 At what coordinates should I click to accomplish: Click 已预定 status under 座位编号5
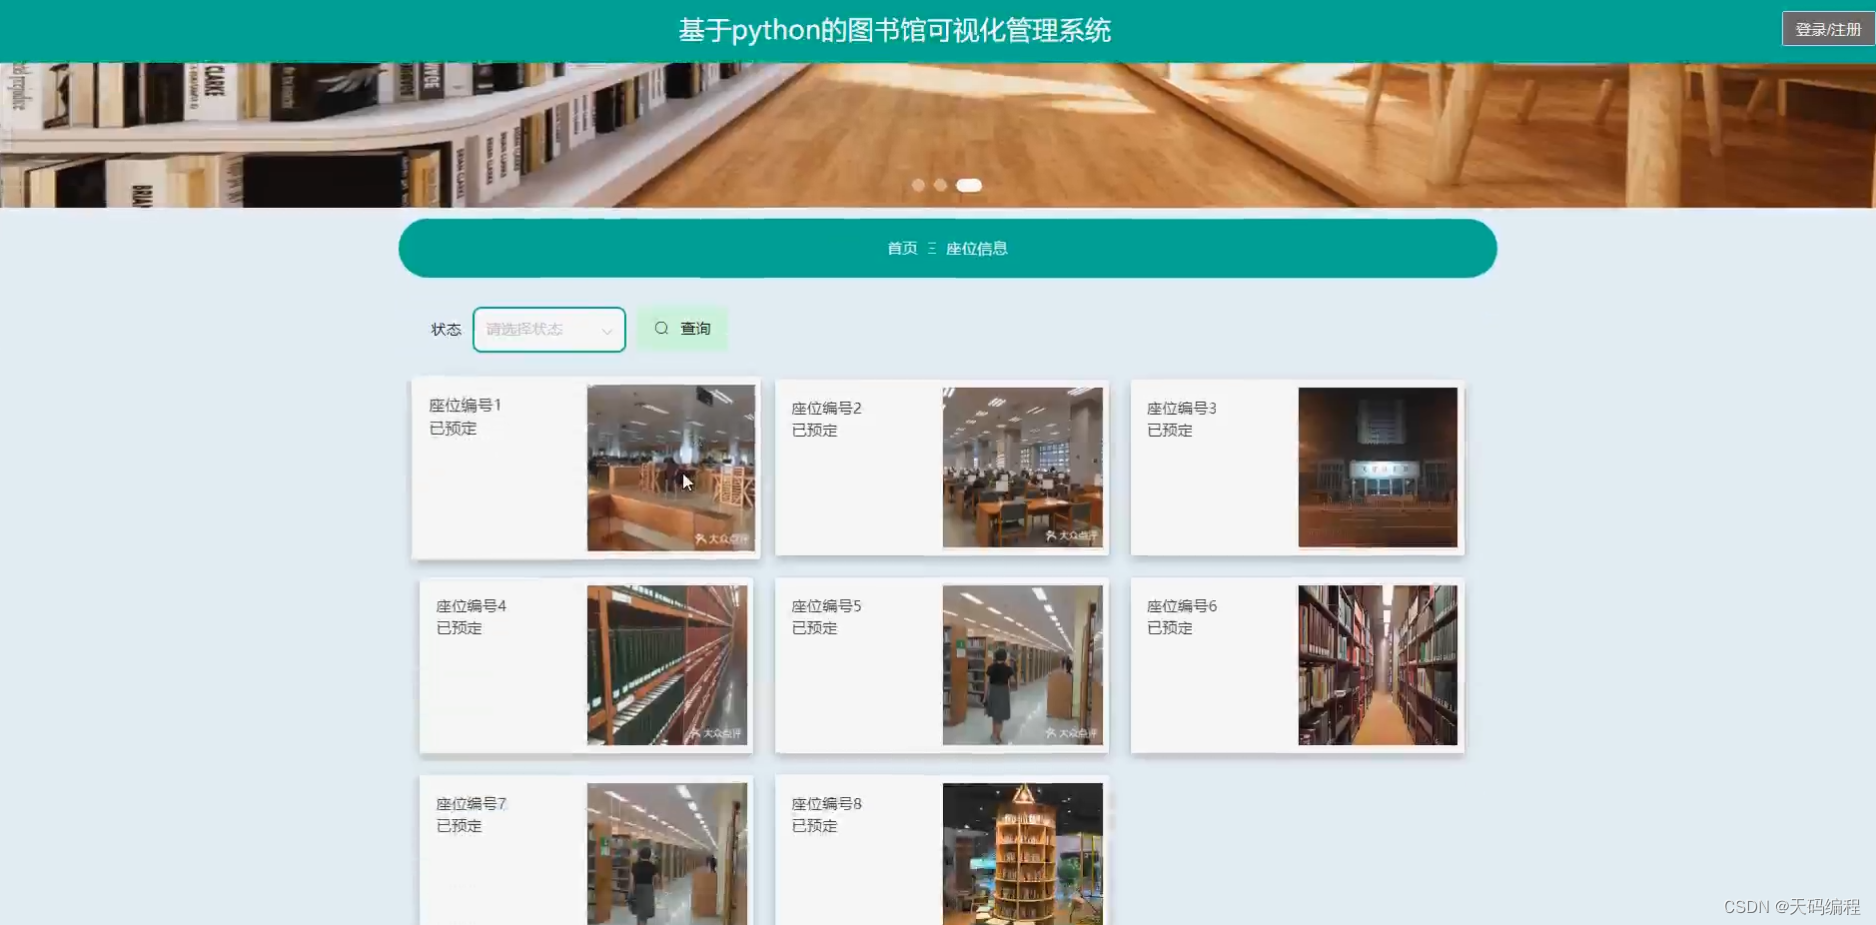point(814,628)
